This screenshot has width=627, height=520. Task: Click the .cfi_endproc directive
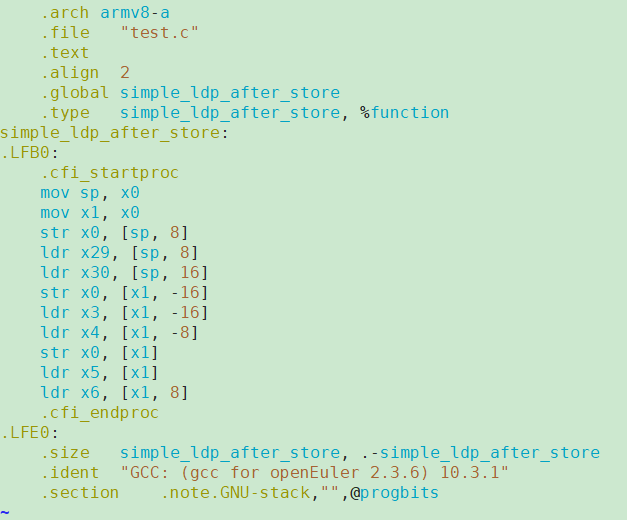(100, 413)
